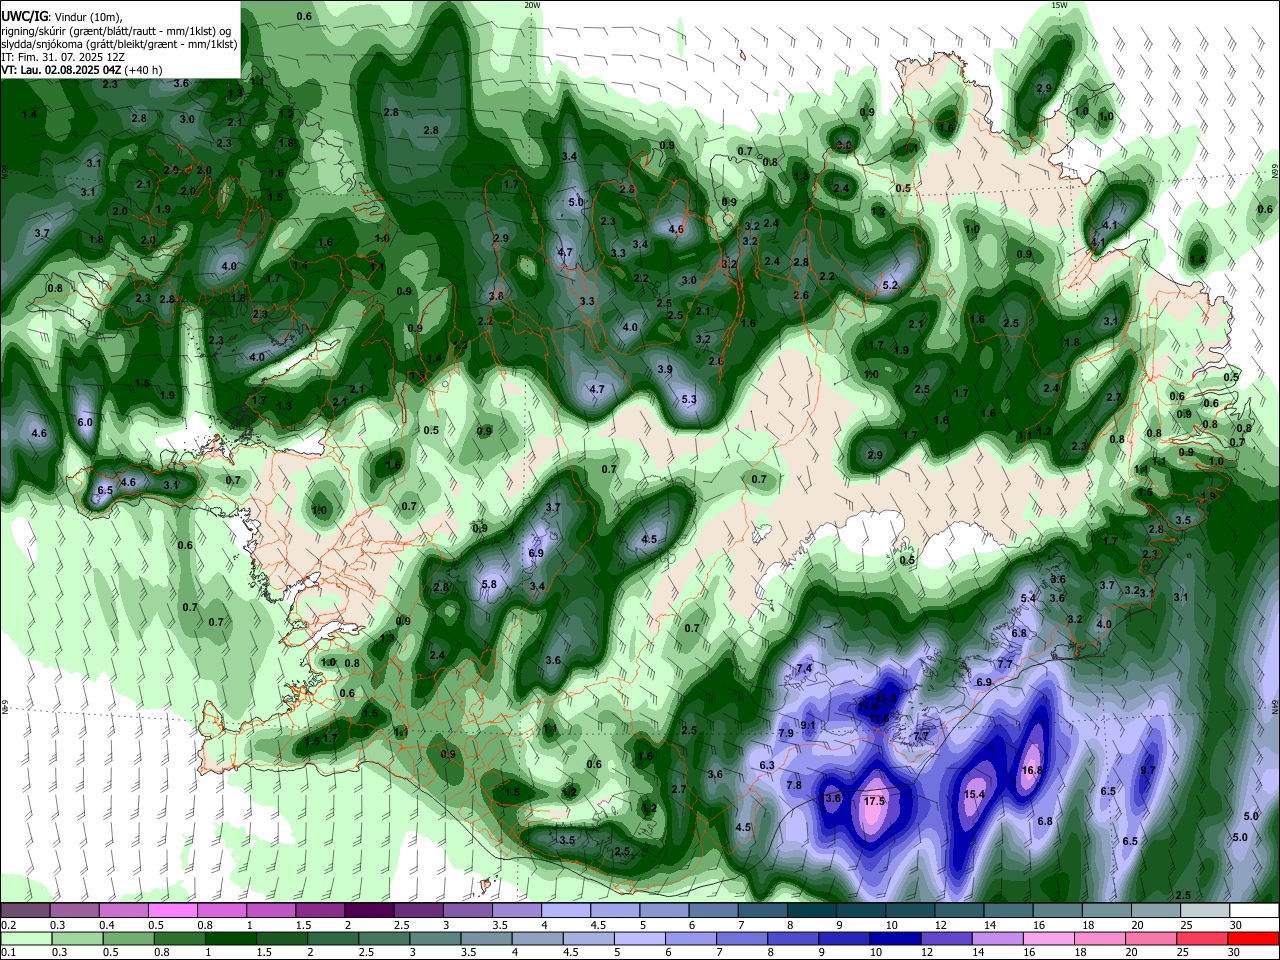Pick the pure red swatch after rain-scale 30
The width and height of the screenshot is (1280, 960).
pos(1254,939)
